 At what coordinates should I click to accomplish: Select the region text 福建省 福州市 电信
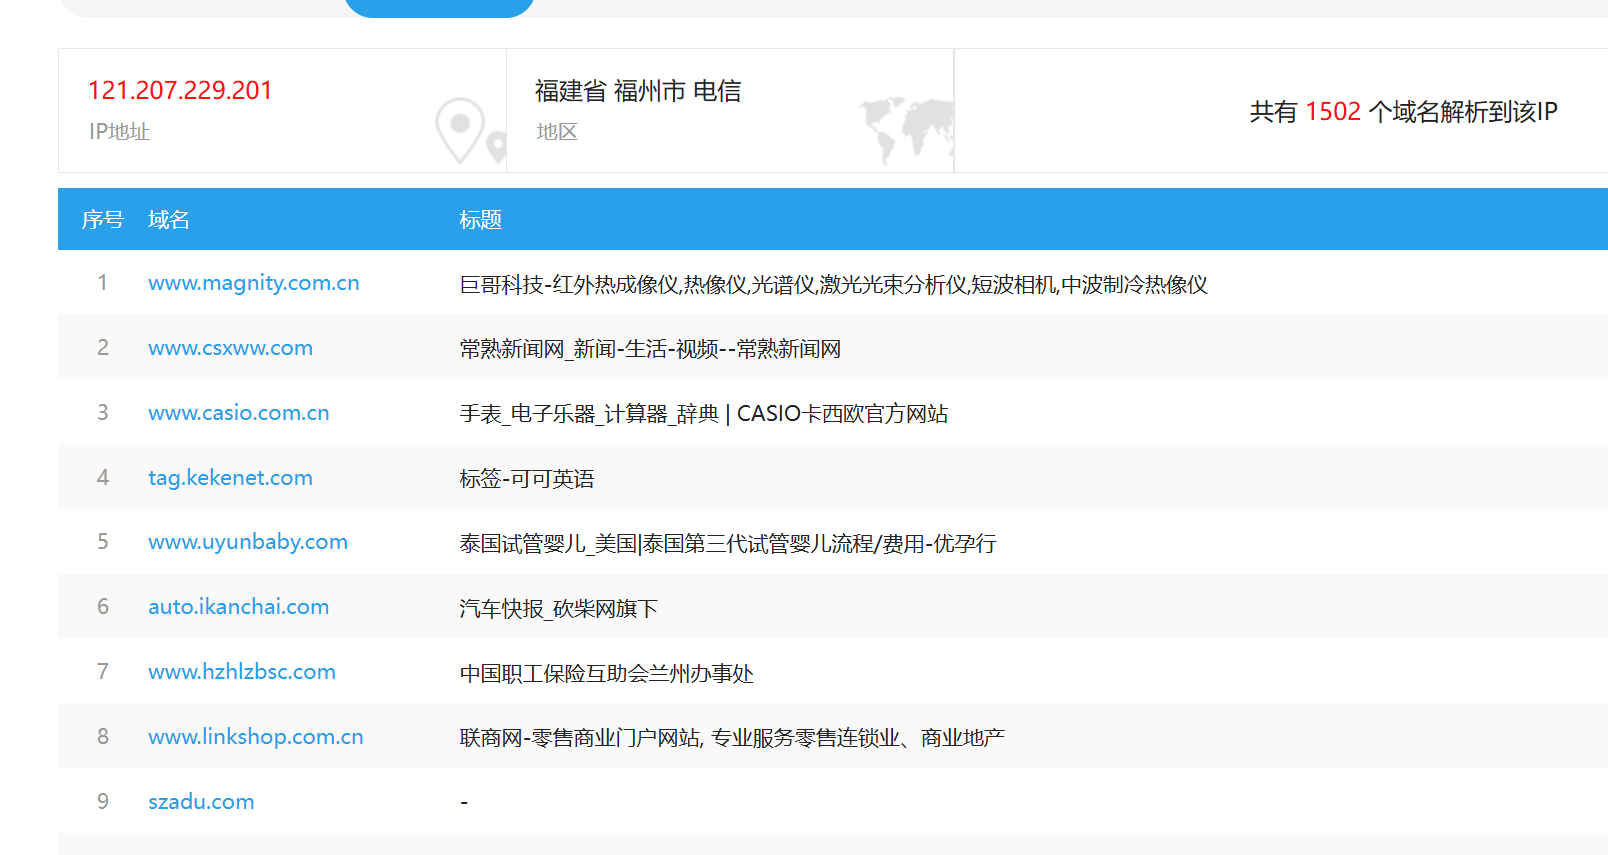coord(638,91)
